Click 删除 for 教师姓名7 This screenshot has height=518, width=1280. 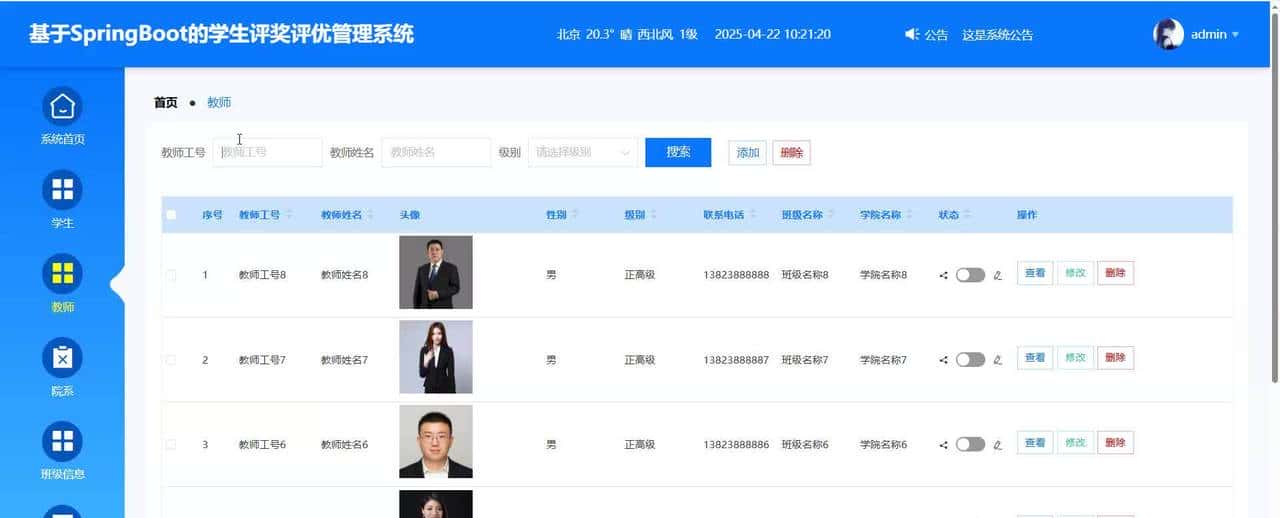click(x=1116, y=358)
